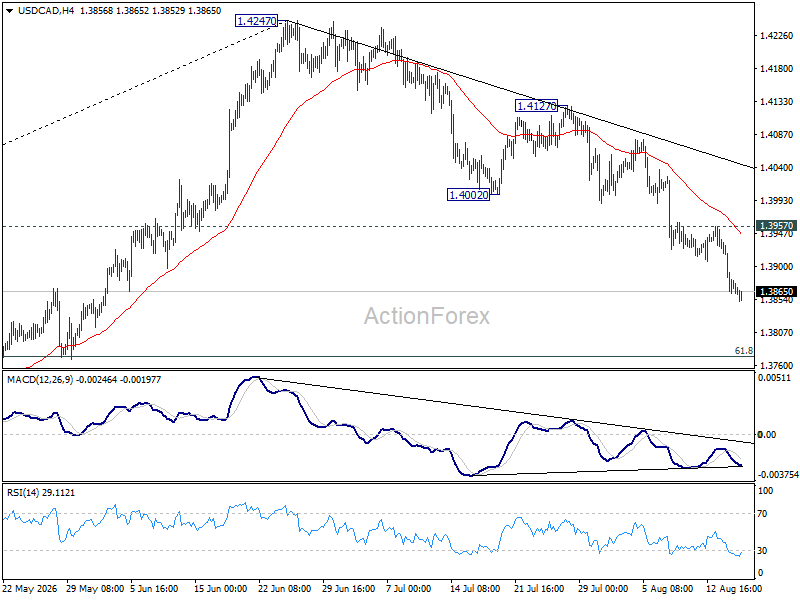800x600 pixels.
Task: Select the current price 1.38650 axis tag
Action: pyautogui.click(x=776, y=292)
